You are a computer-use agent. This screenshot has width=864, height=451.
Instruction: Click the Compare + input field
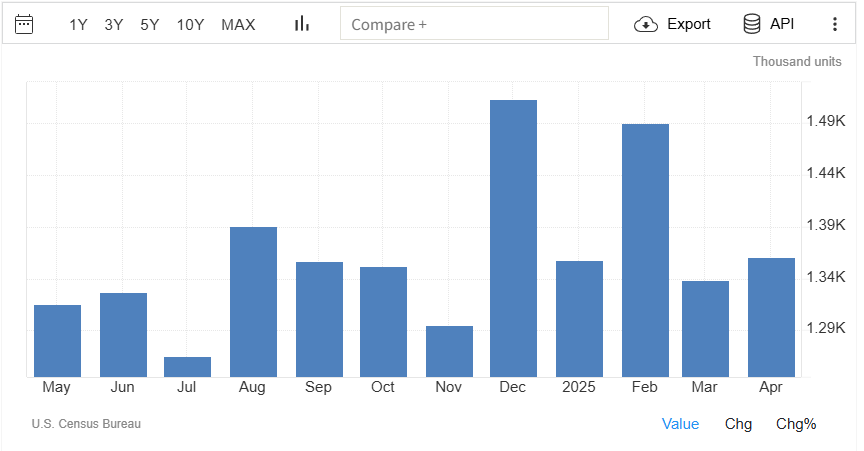(x=474, y=24)
